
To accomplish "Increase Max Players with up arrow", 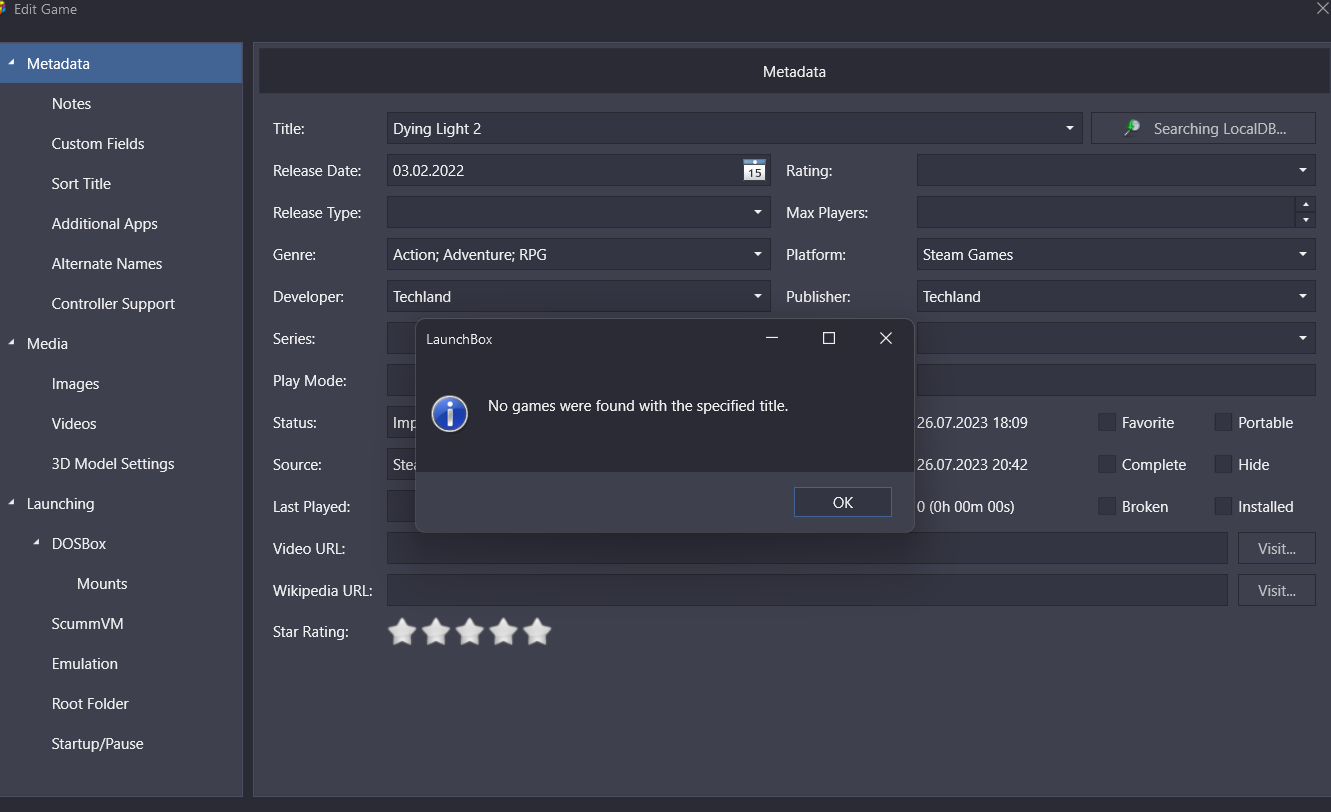I will pos(1305,204).
